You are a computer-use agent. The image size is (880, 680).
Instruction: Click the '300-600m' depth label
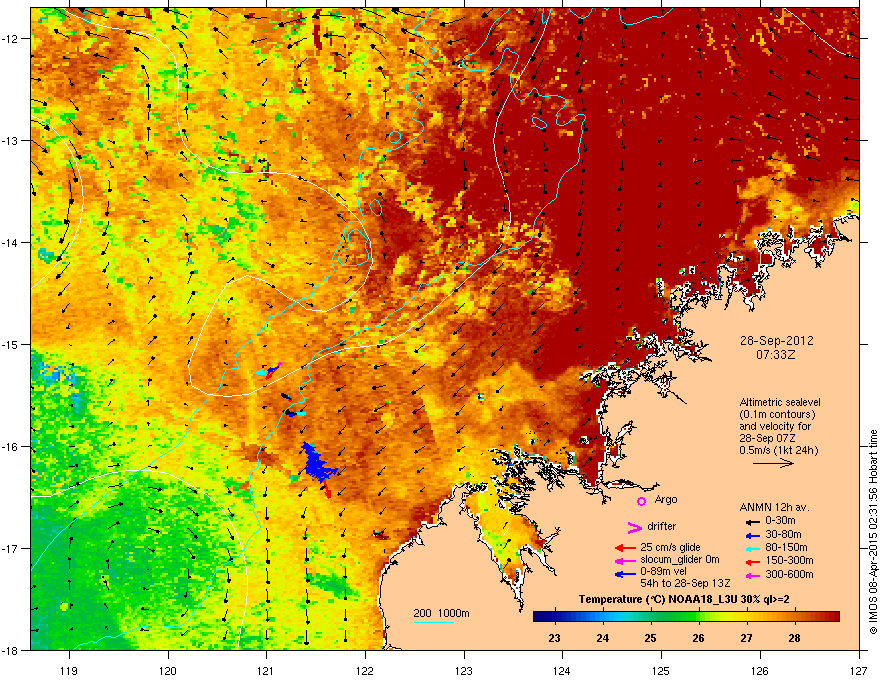point(789,574)
